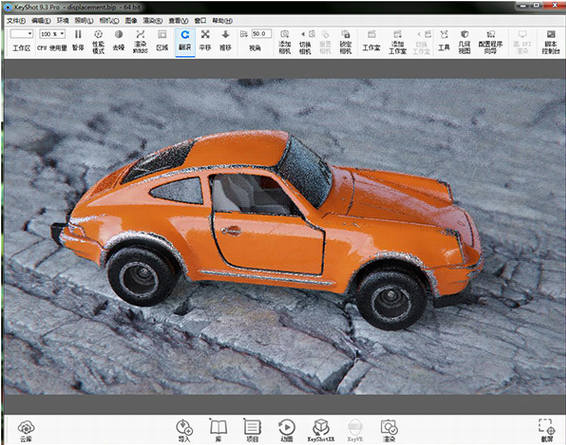The height and width of the screenshot is (445, 566).
Task: Open the 图像 (Image) menu
Action: (131, 21)
